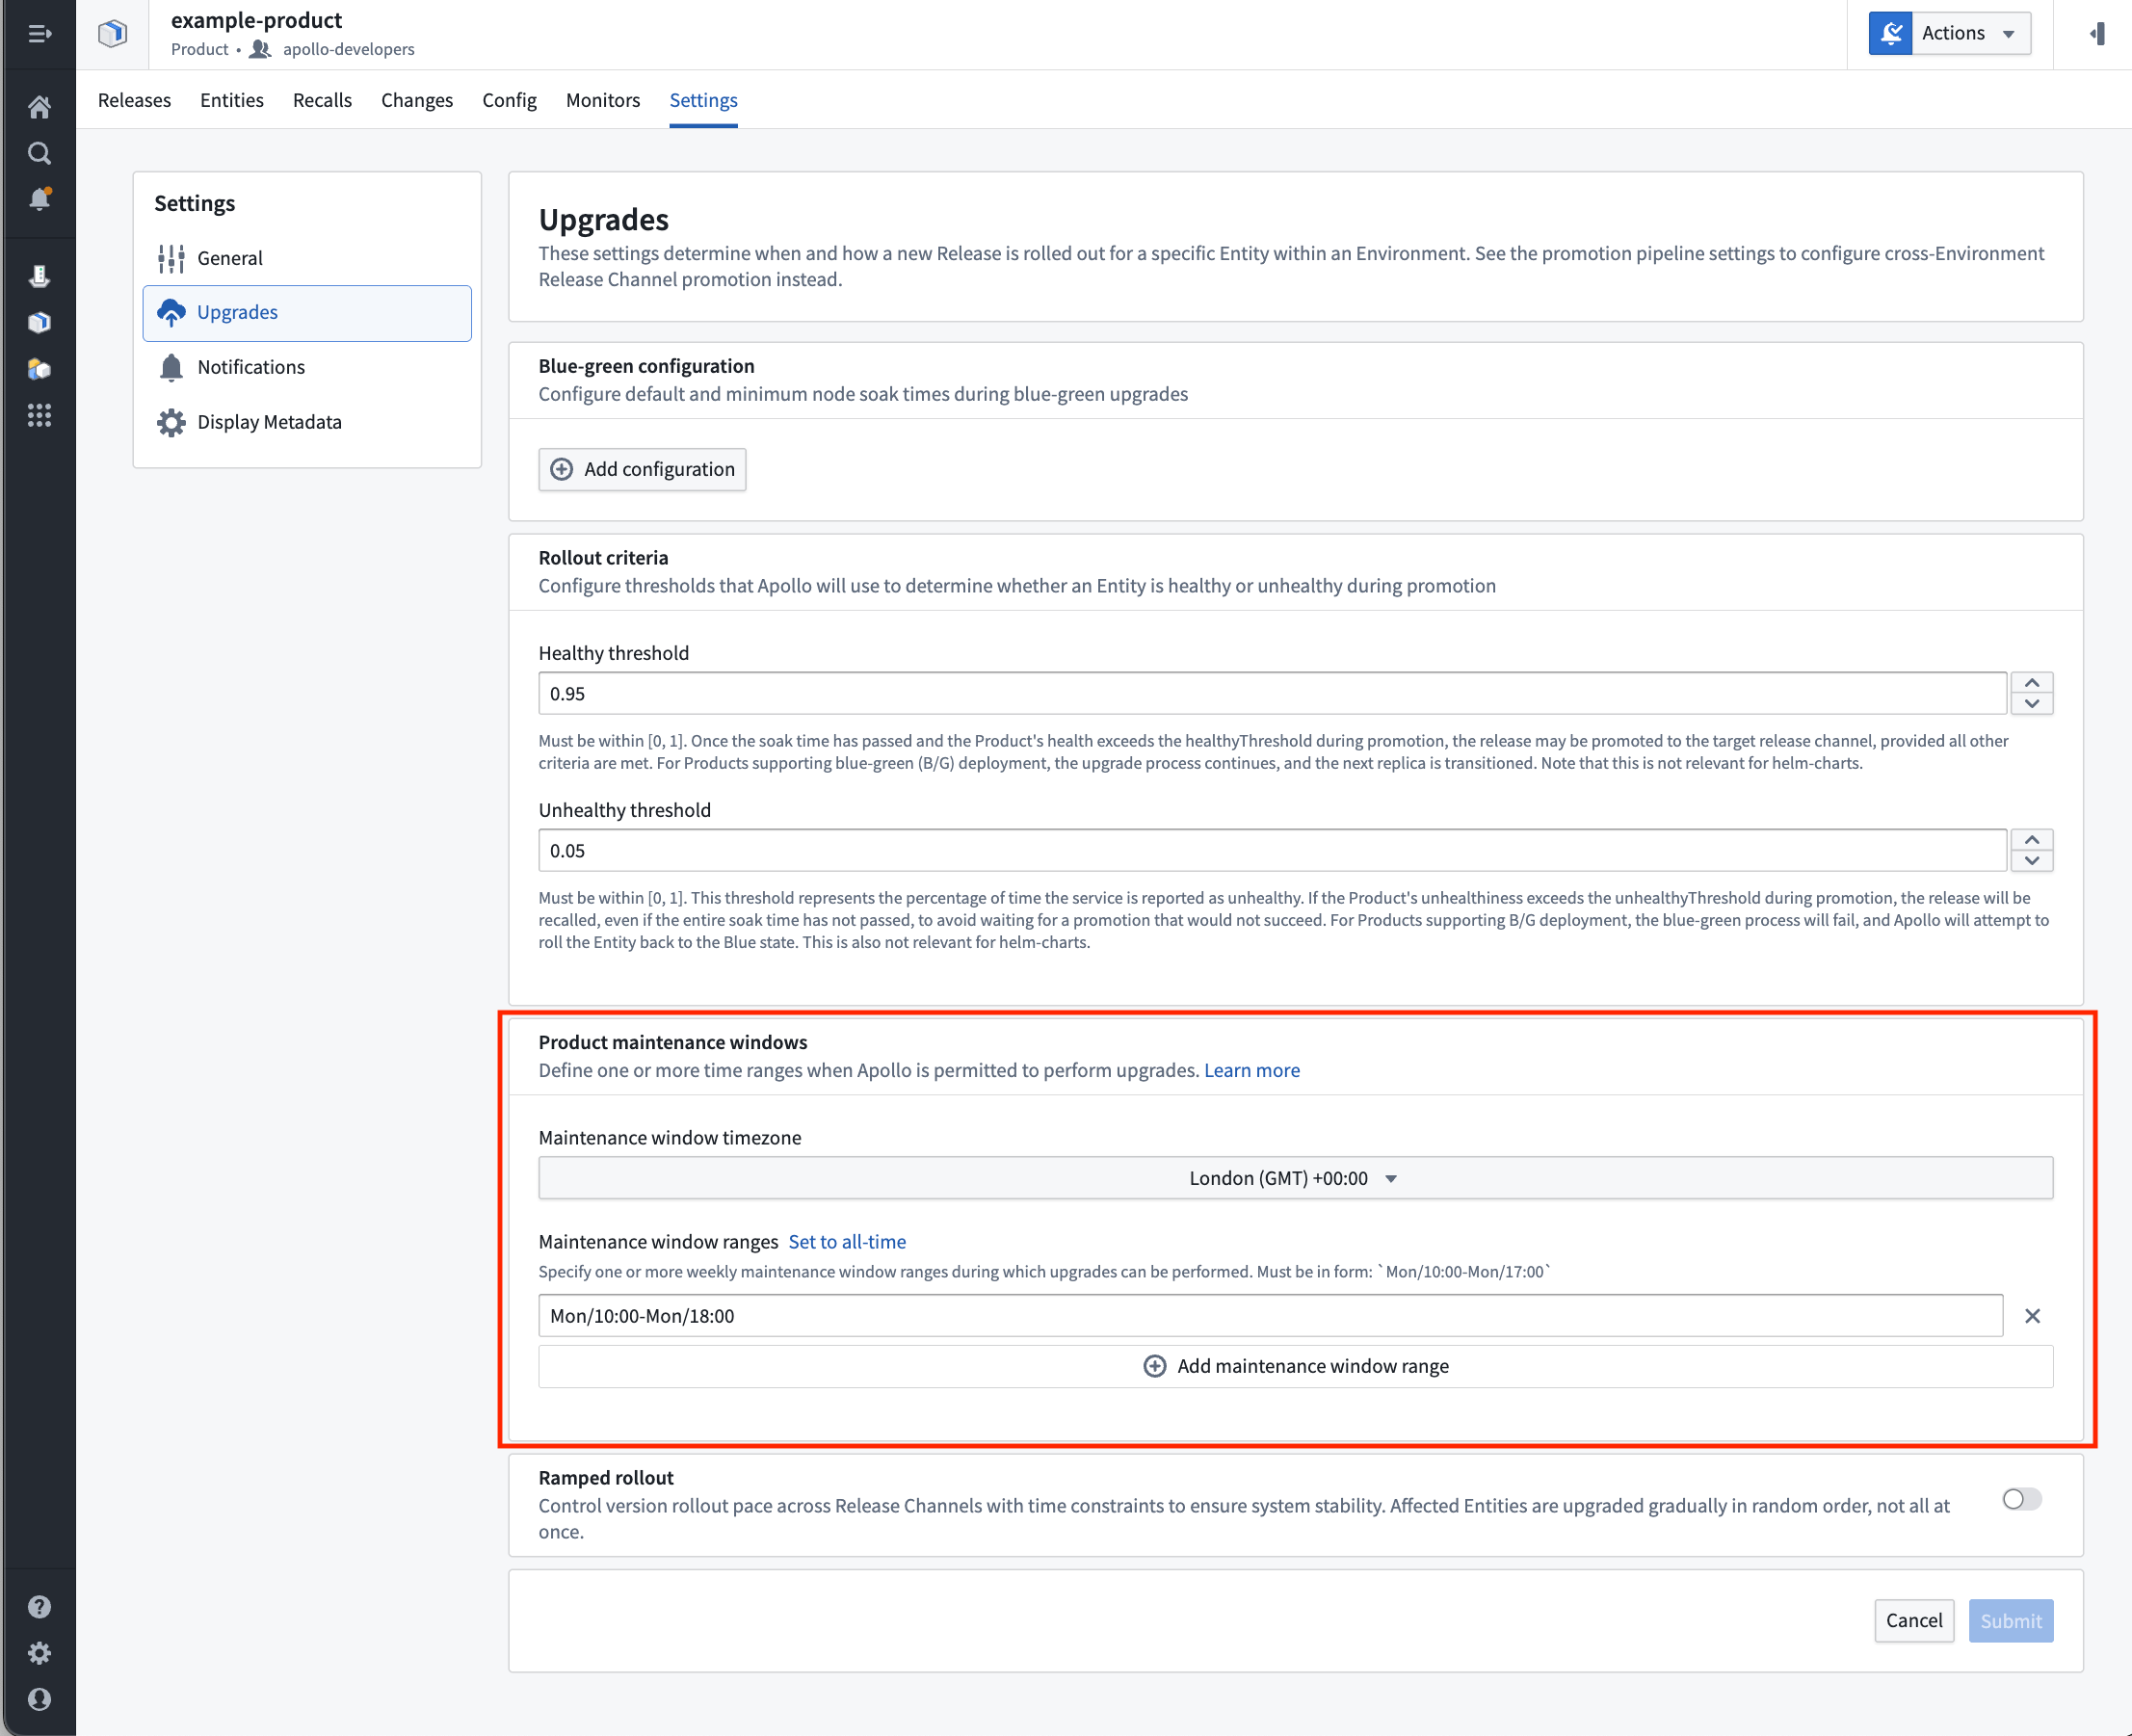Open the Home icon in sidebar

[39, 107]
